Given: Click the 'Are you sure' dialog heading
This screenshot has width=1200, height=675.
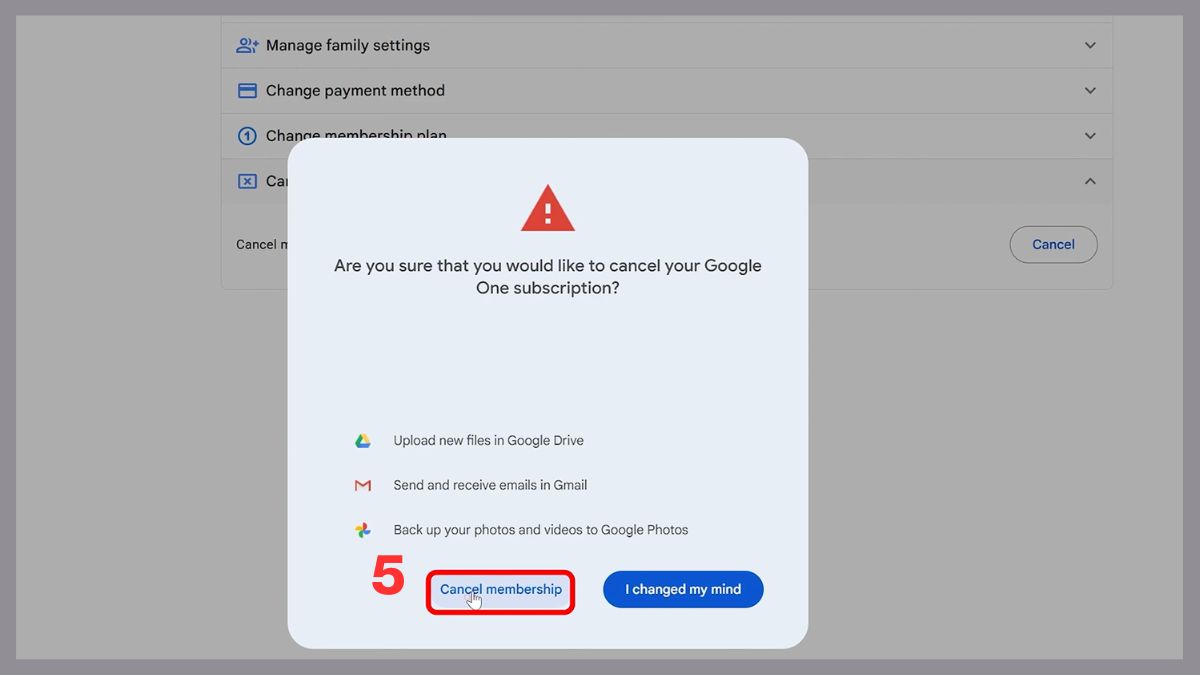Looking at the screenshot, I should (x=548, y=277).
